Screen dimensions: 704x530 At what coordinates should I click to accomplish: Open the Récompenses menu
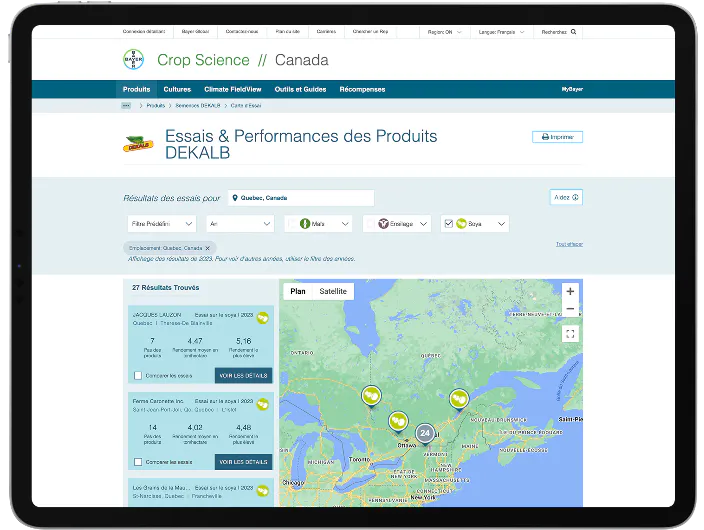[x=362, y=89]
